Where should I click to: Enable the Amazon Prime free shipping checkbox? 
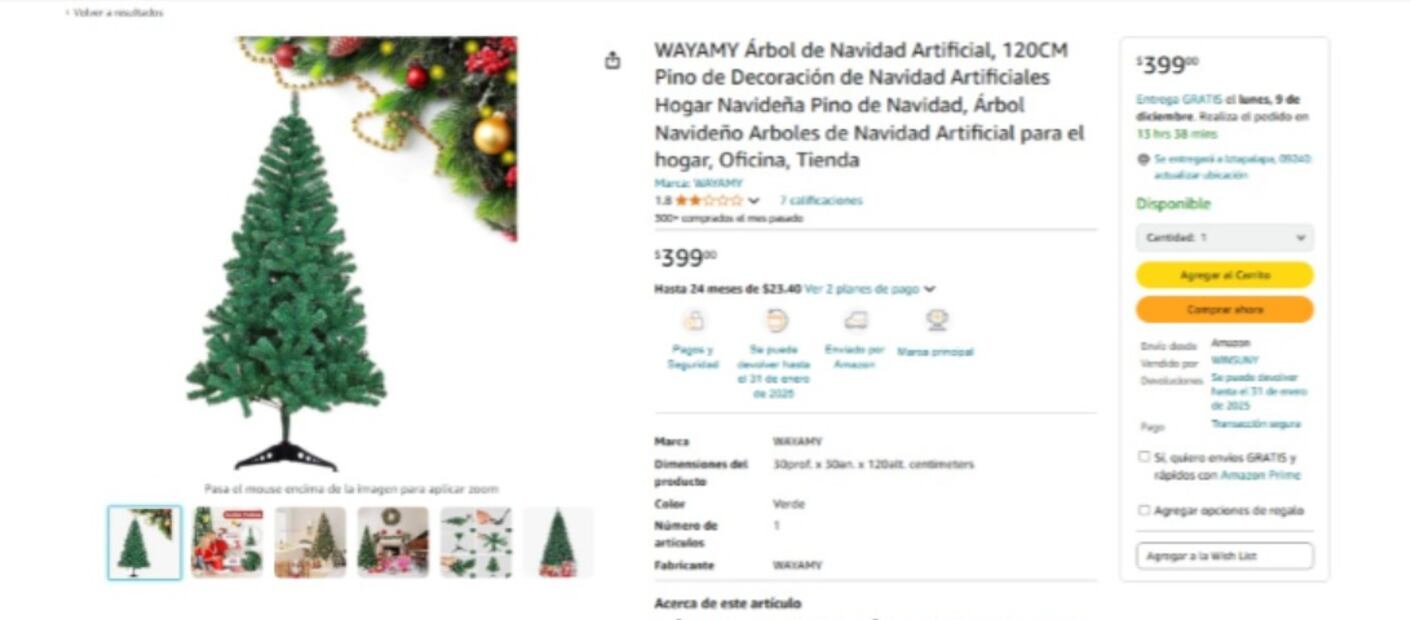tap(1144, 457)
